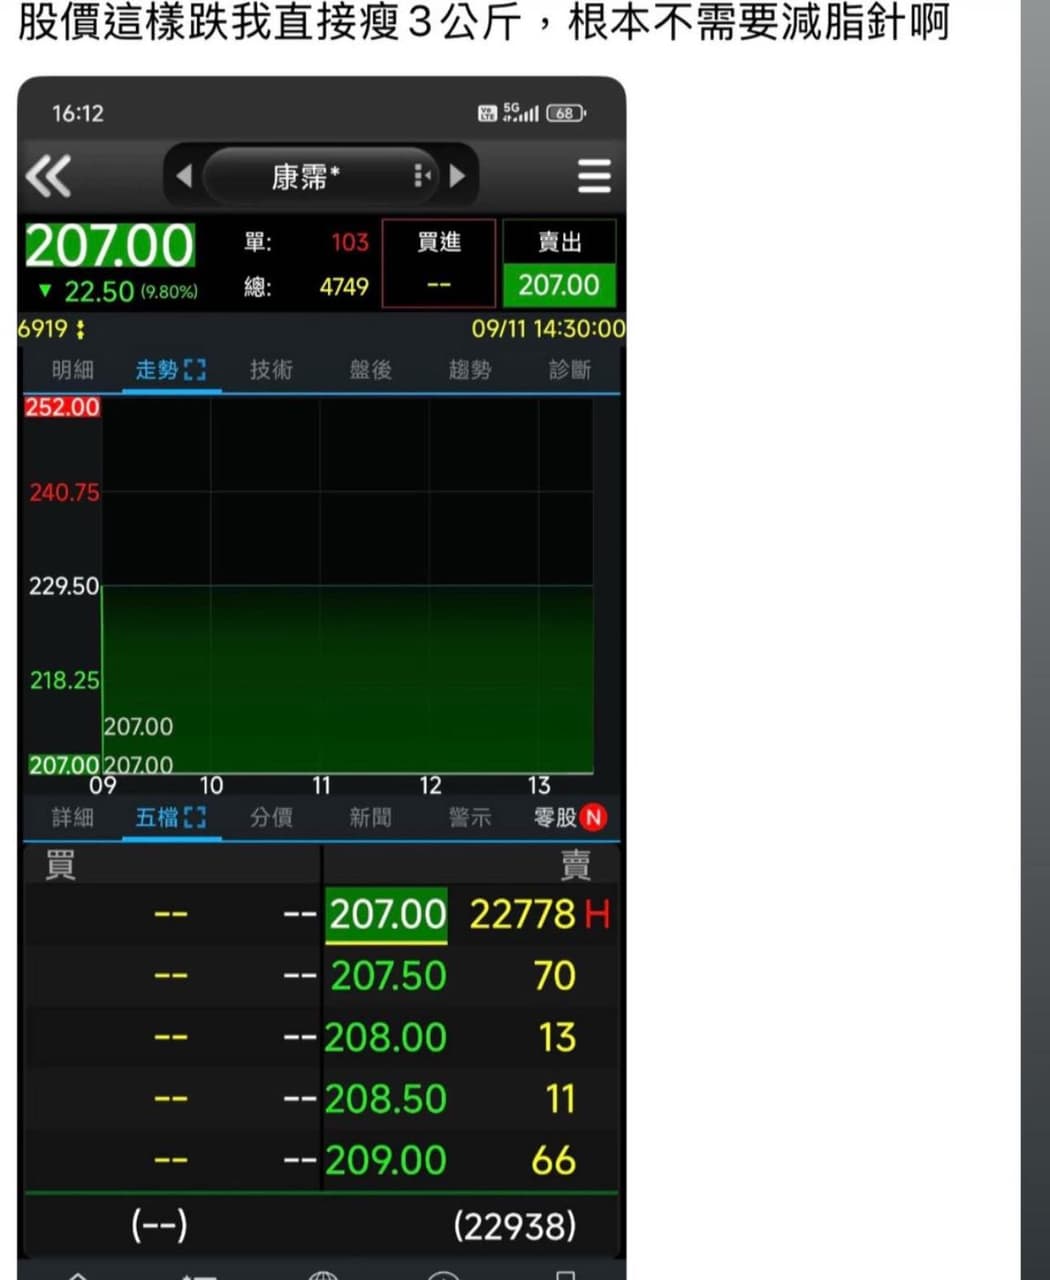The height and width of the screenshot is (1280, 1050).
Task: Tap the timestamp 09/11 14:30:00
Action: (x=548, y=329)
